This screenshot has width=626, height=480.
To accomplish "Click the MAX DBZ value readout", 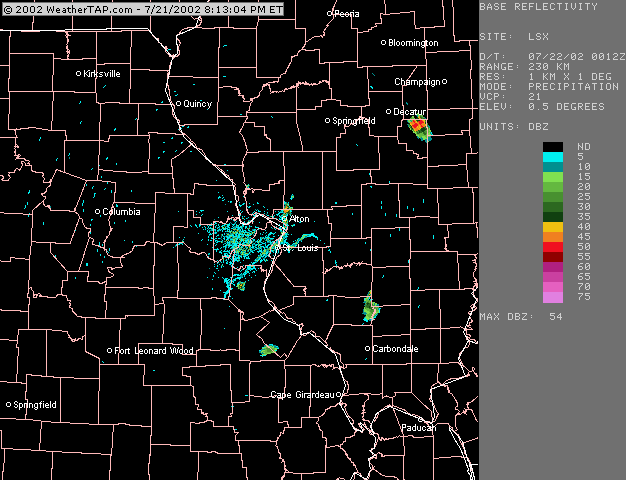I will [555, 316].
